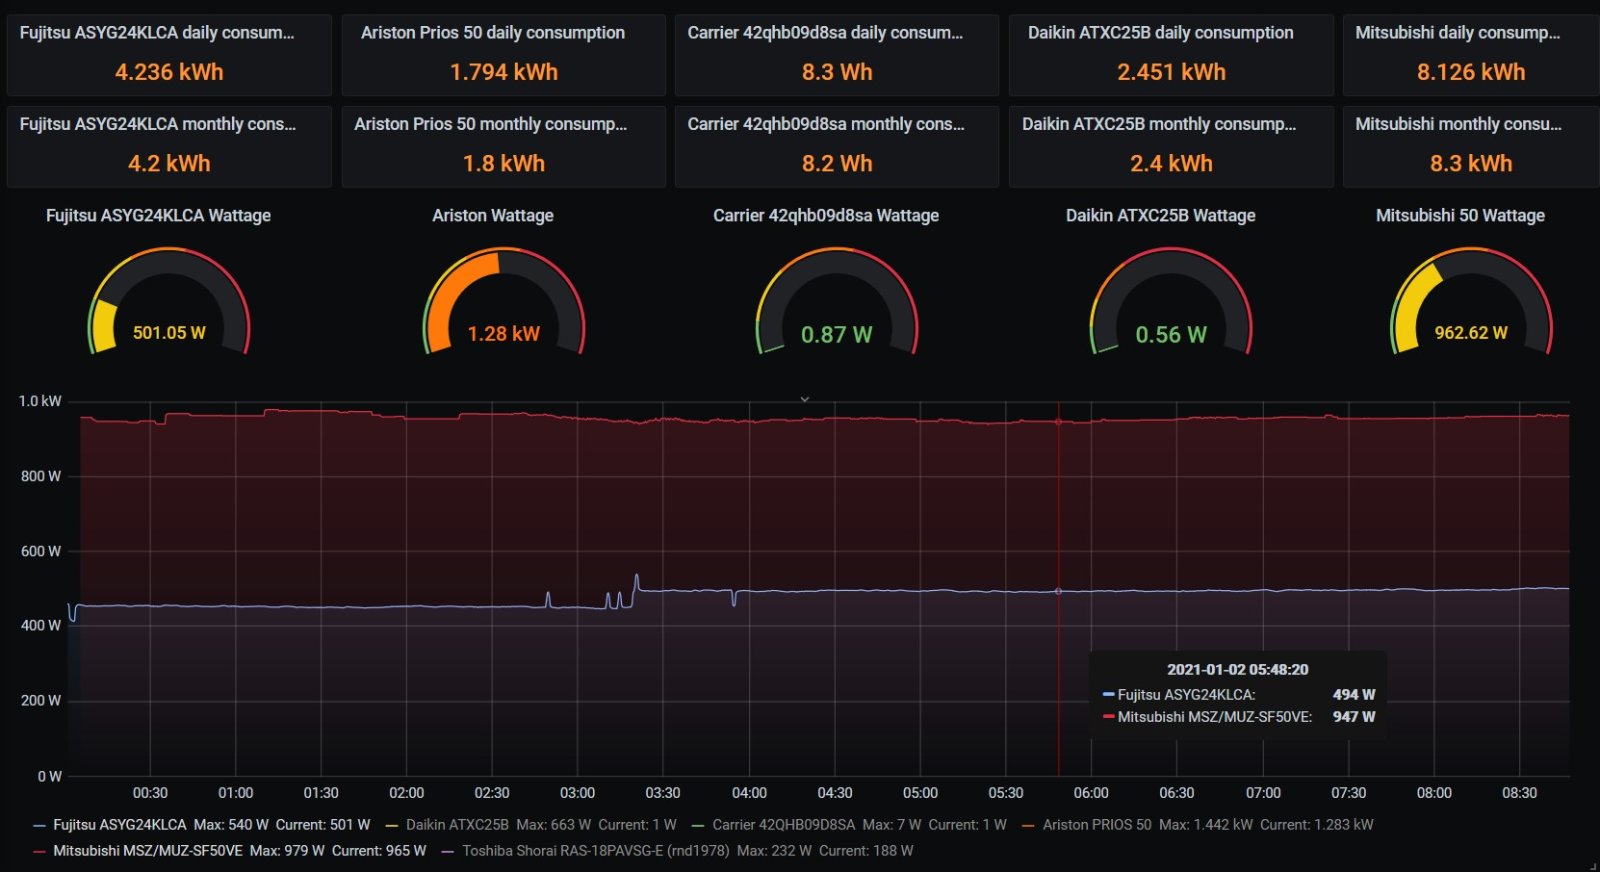Toggle the Daikin ATXC25B series in the legend
This screenshot has height=872, width=1600.
click(x=457, y=825)
